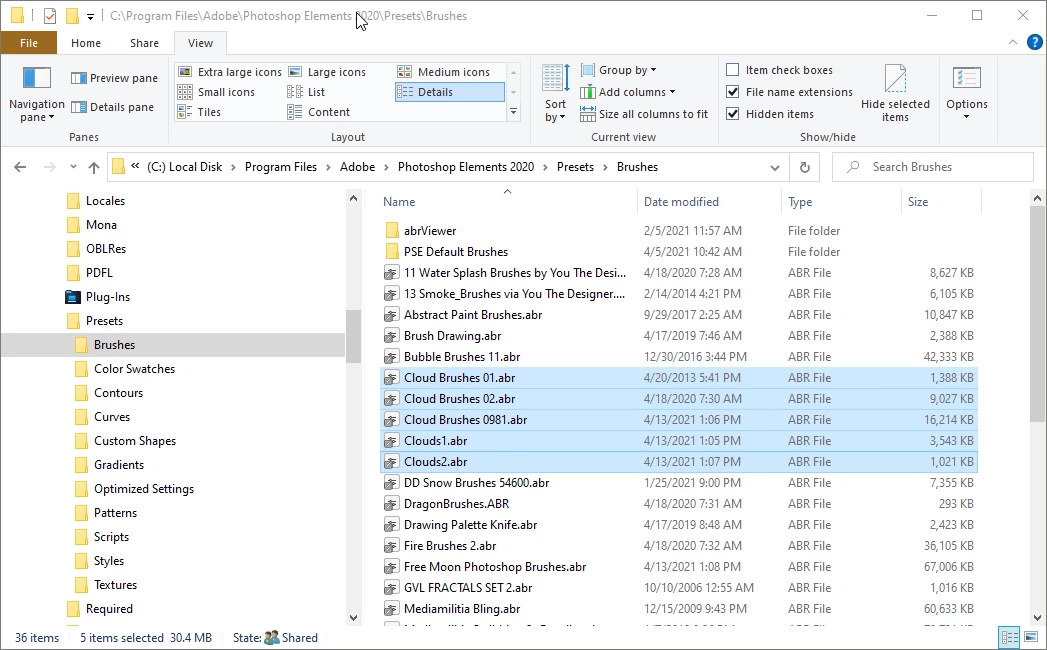Switch to the Home tab
Screen dimensions: 1047x650
pos(86,43)
